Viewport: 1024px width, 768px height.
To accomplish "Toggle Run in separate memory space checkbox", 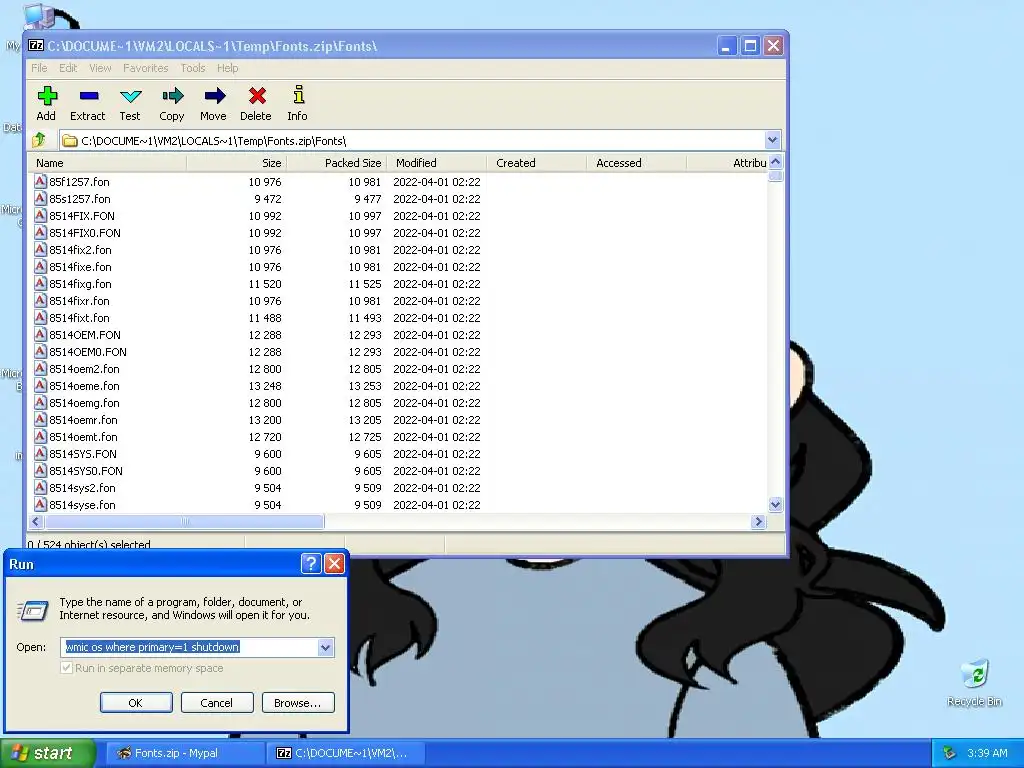I will (x=67, y=667).
